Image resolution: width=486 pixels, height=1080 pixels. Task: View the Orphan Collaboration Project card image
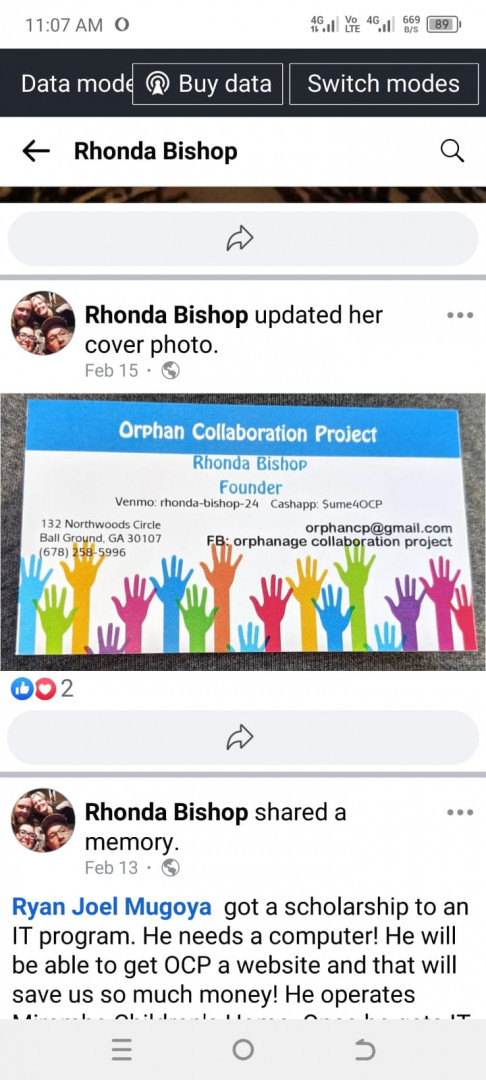point(243,531)
